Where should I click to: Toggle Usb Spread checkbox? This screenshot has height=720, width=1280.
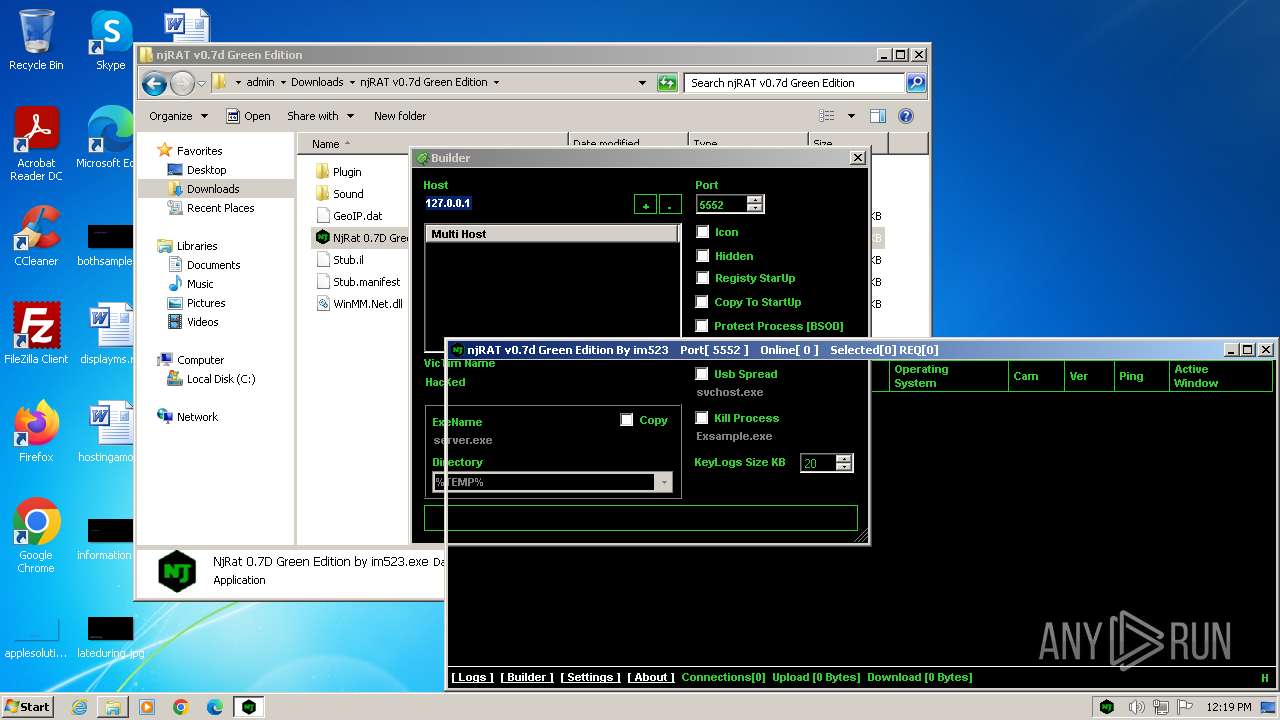[702, 374]
